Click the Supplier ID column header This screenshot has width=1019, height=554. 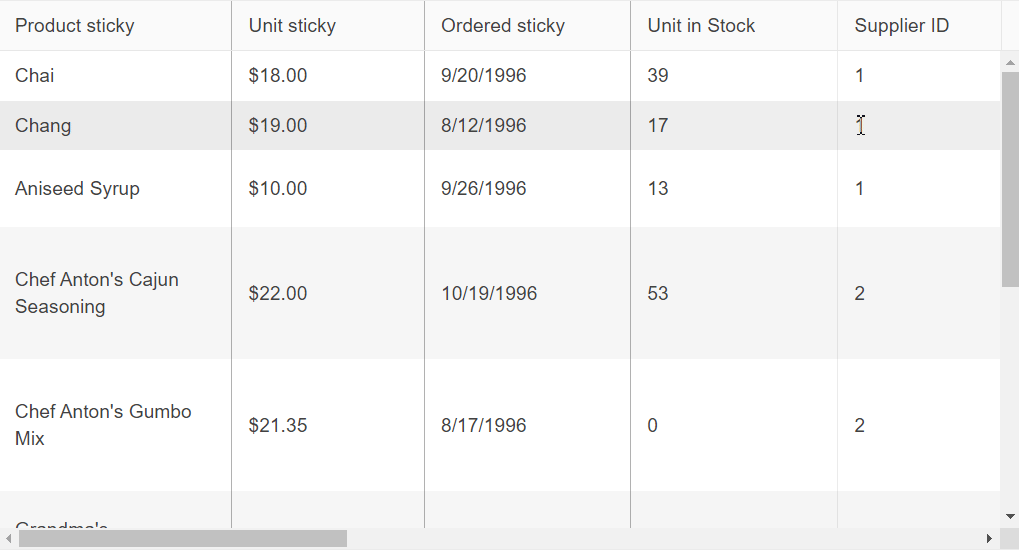(x=901, y=26)
